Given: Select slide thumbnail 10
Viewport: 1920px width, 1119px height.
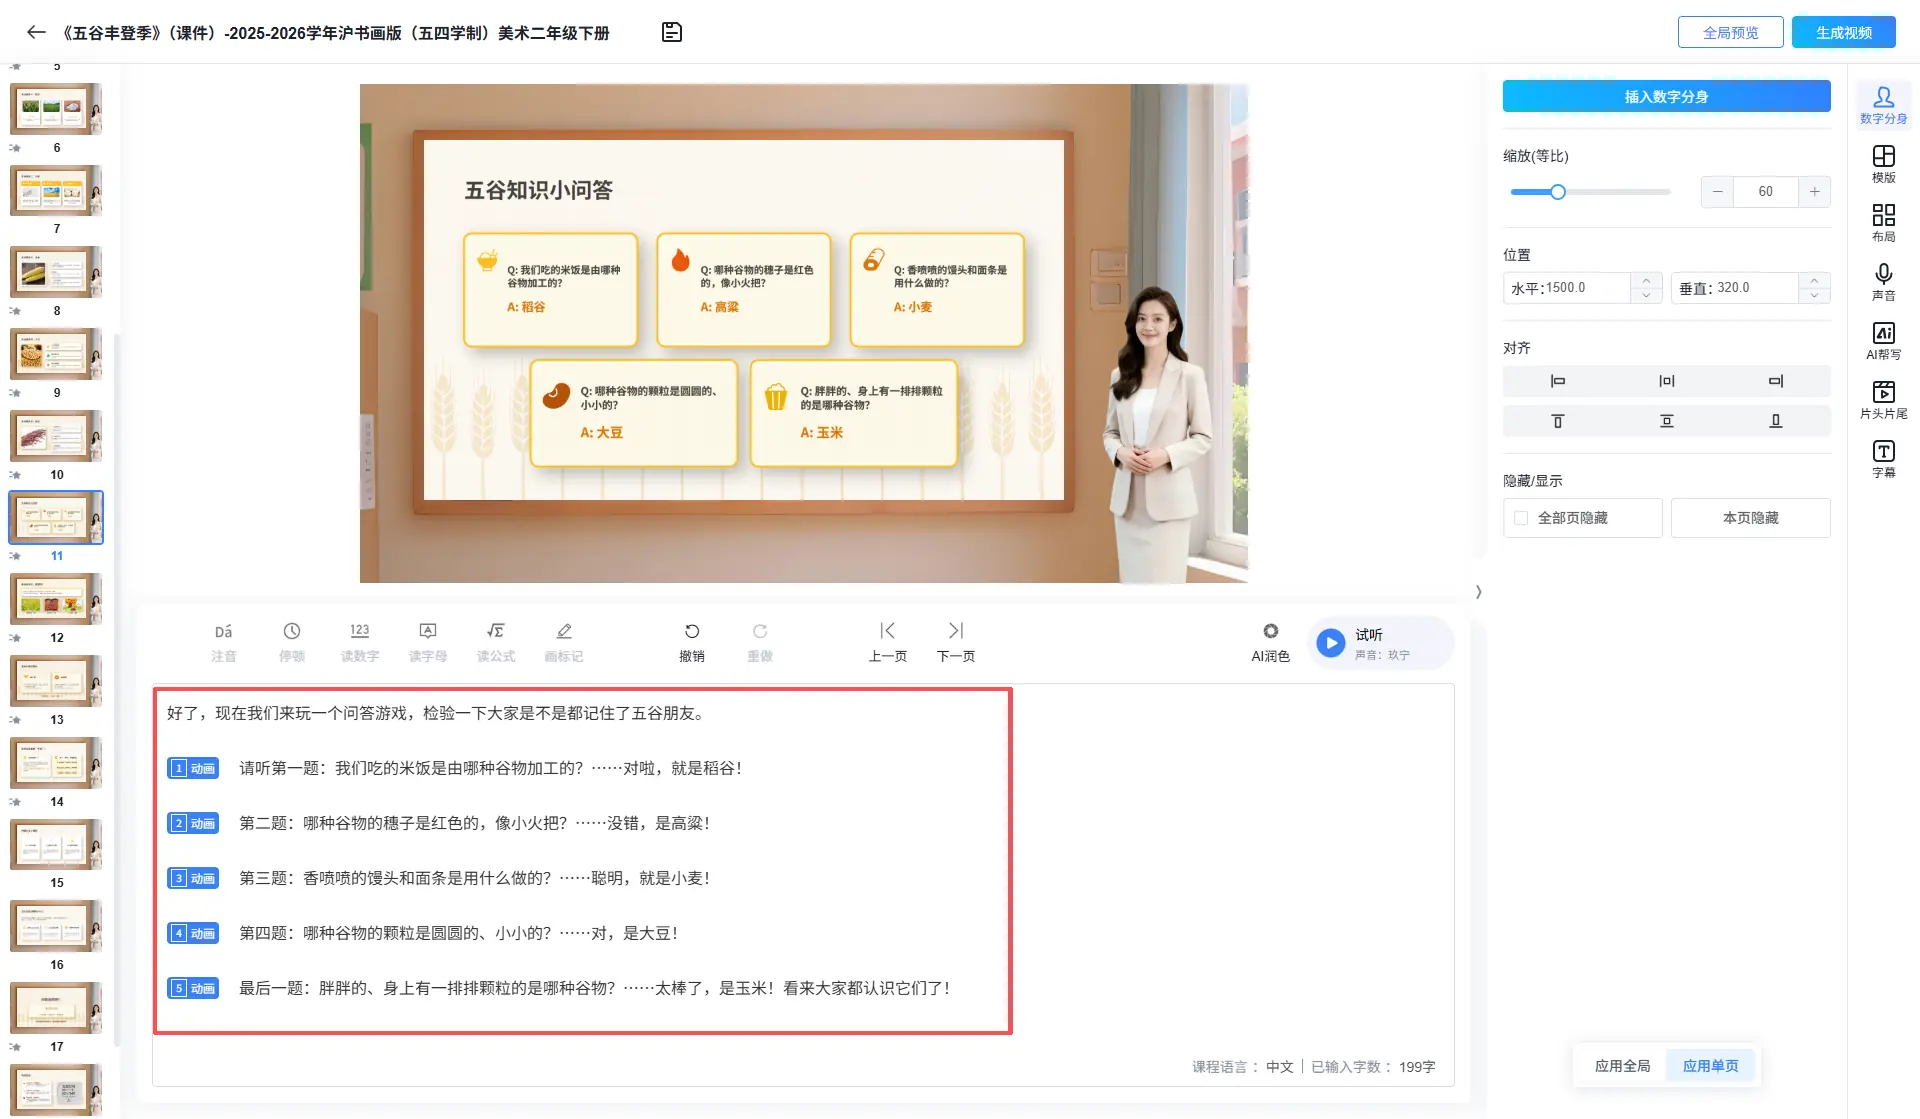Looking at the screenshot, I should pyautogui.click(x=56, y=436).
